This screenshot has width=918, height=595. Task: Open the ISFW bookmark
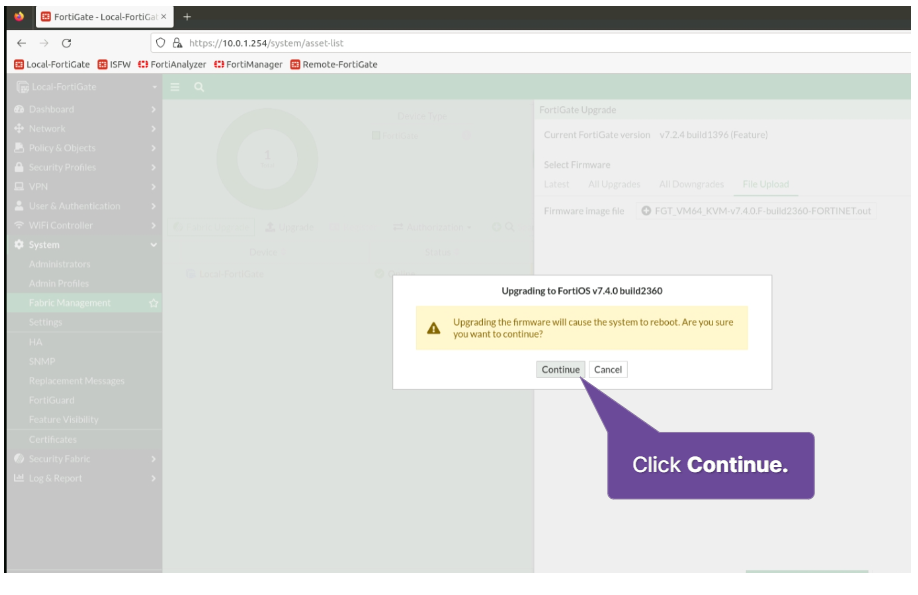(114, 64)
